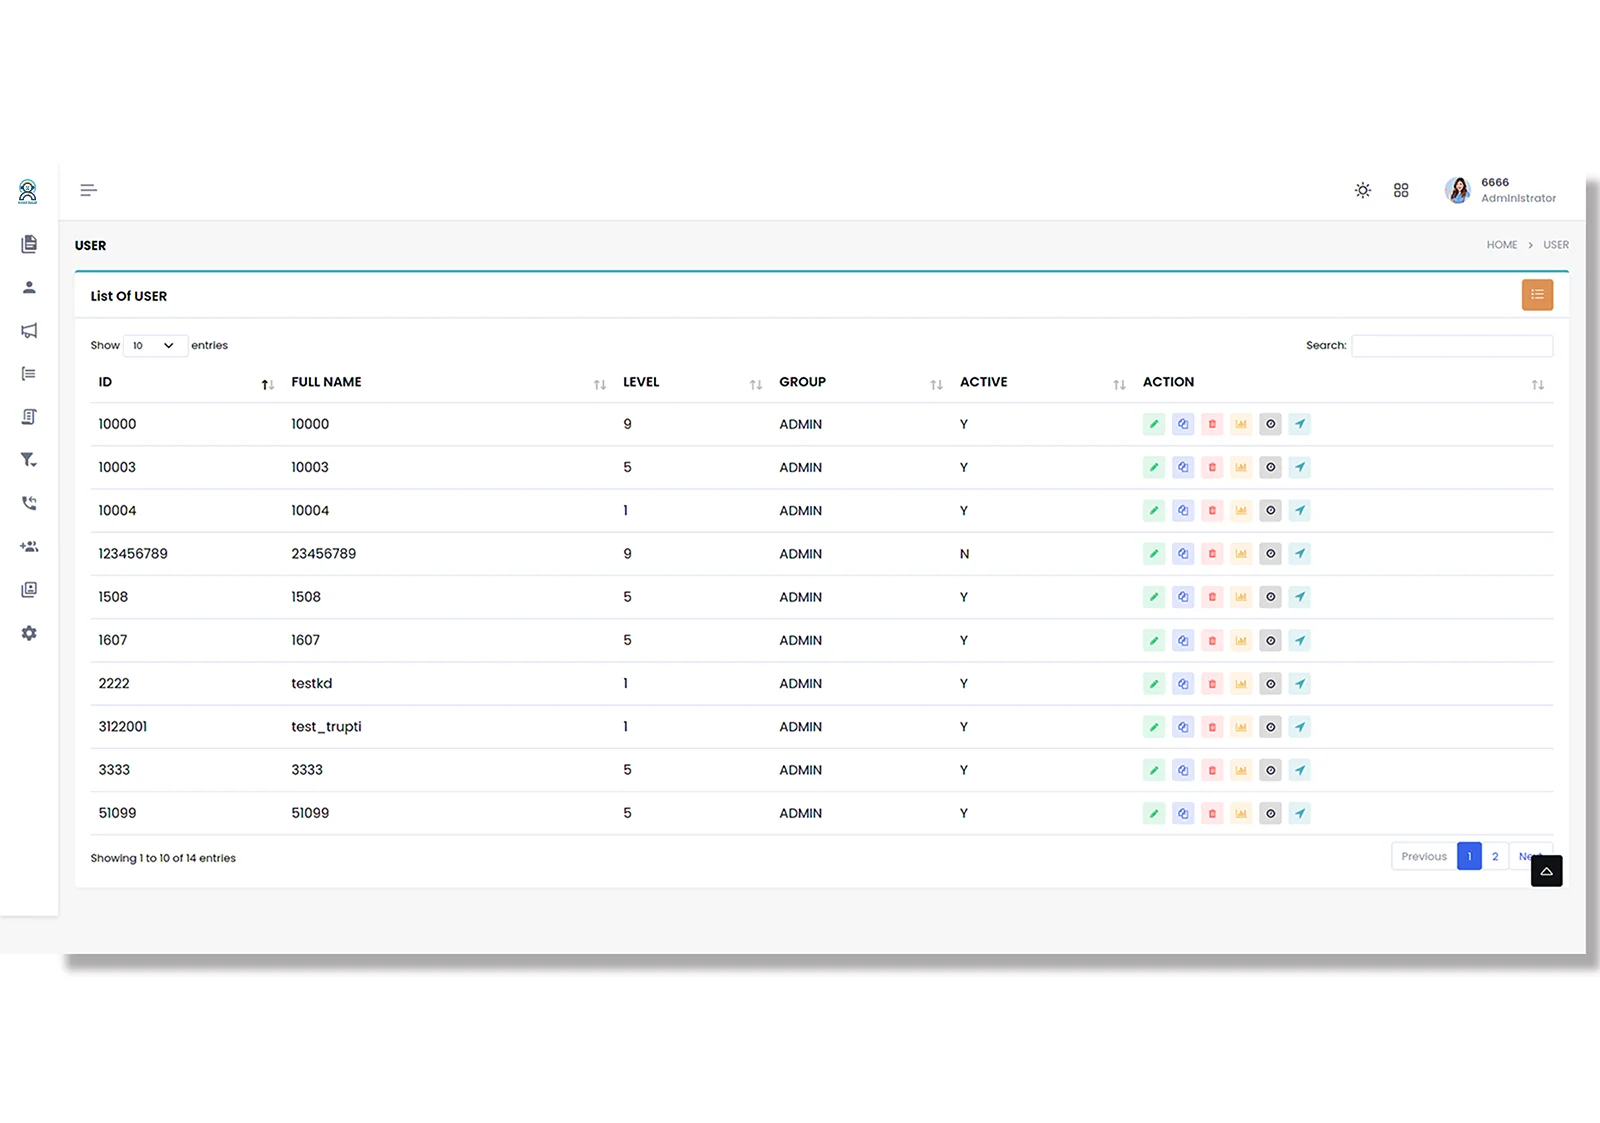Open the filter icon in sidebar
Screen dimensions: 1600x1123
pyautogui.click(x=29, y=460)
